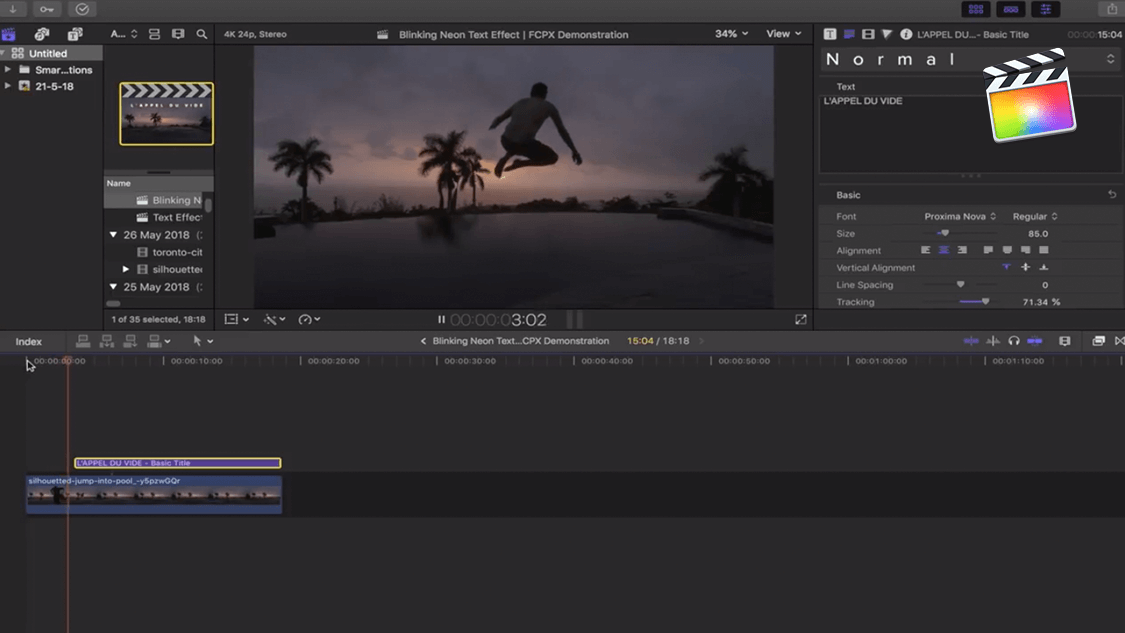Select the L'APPEL DU VIDE title clip

[x=177, y=463]
